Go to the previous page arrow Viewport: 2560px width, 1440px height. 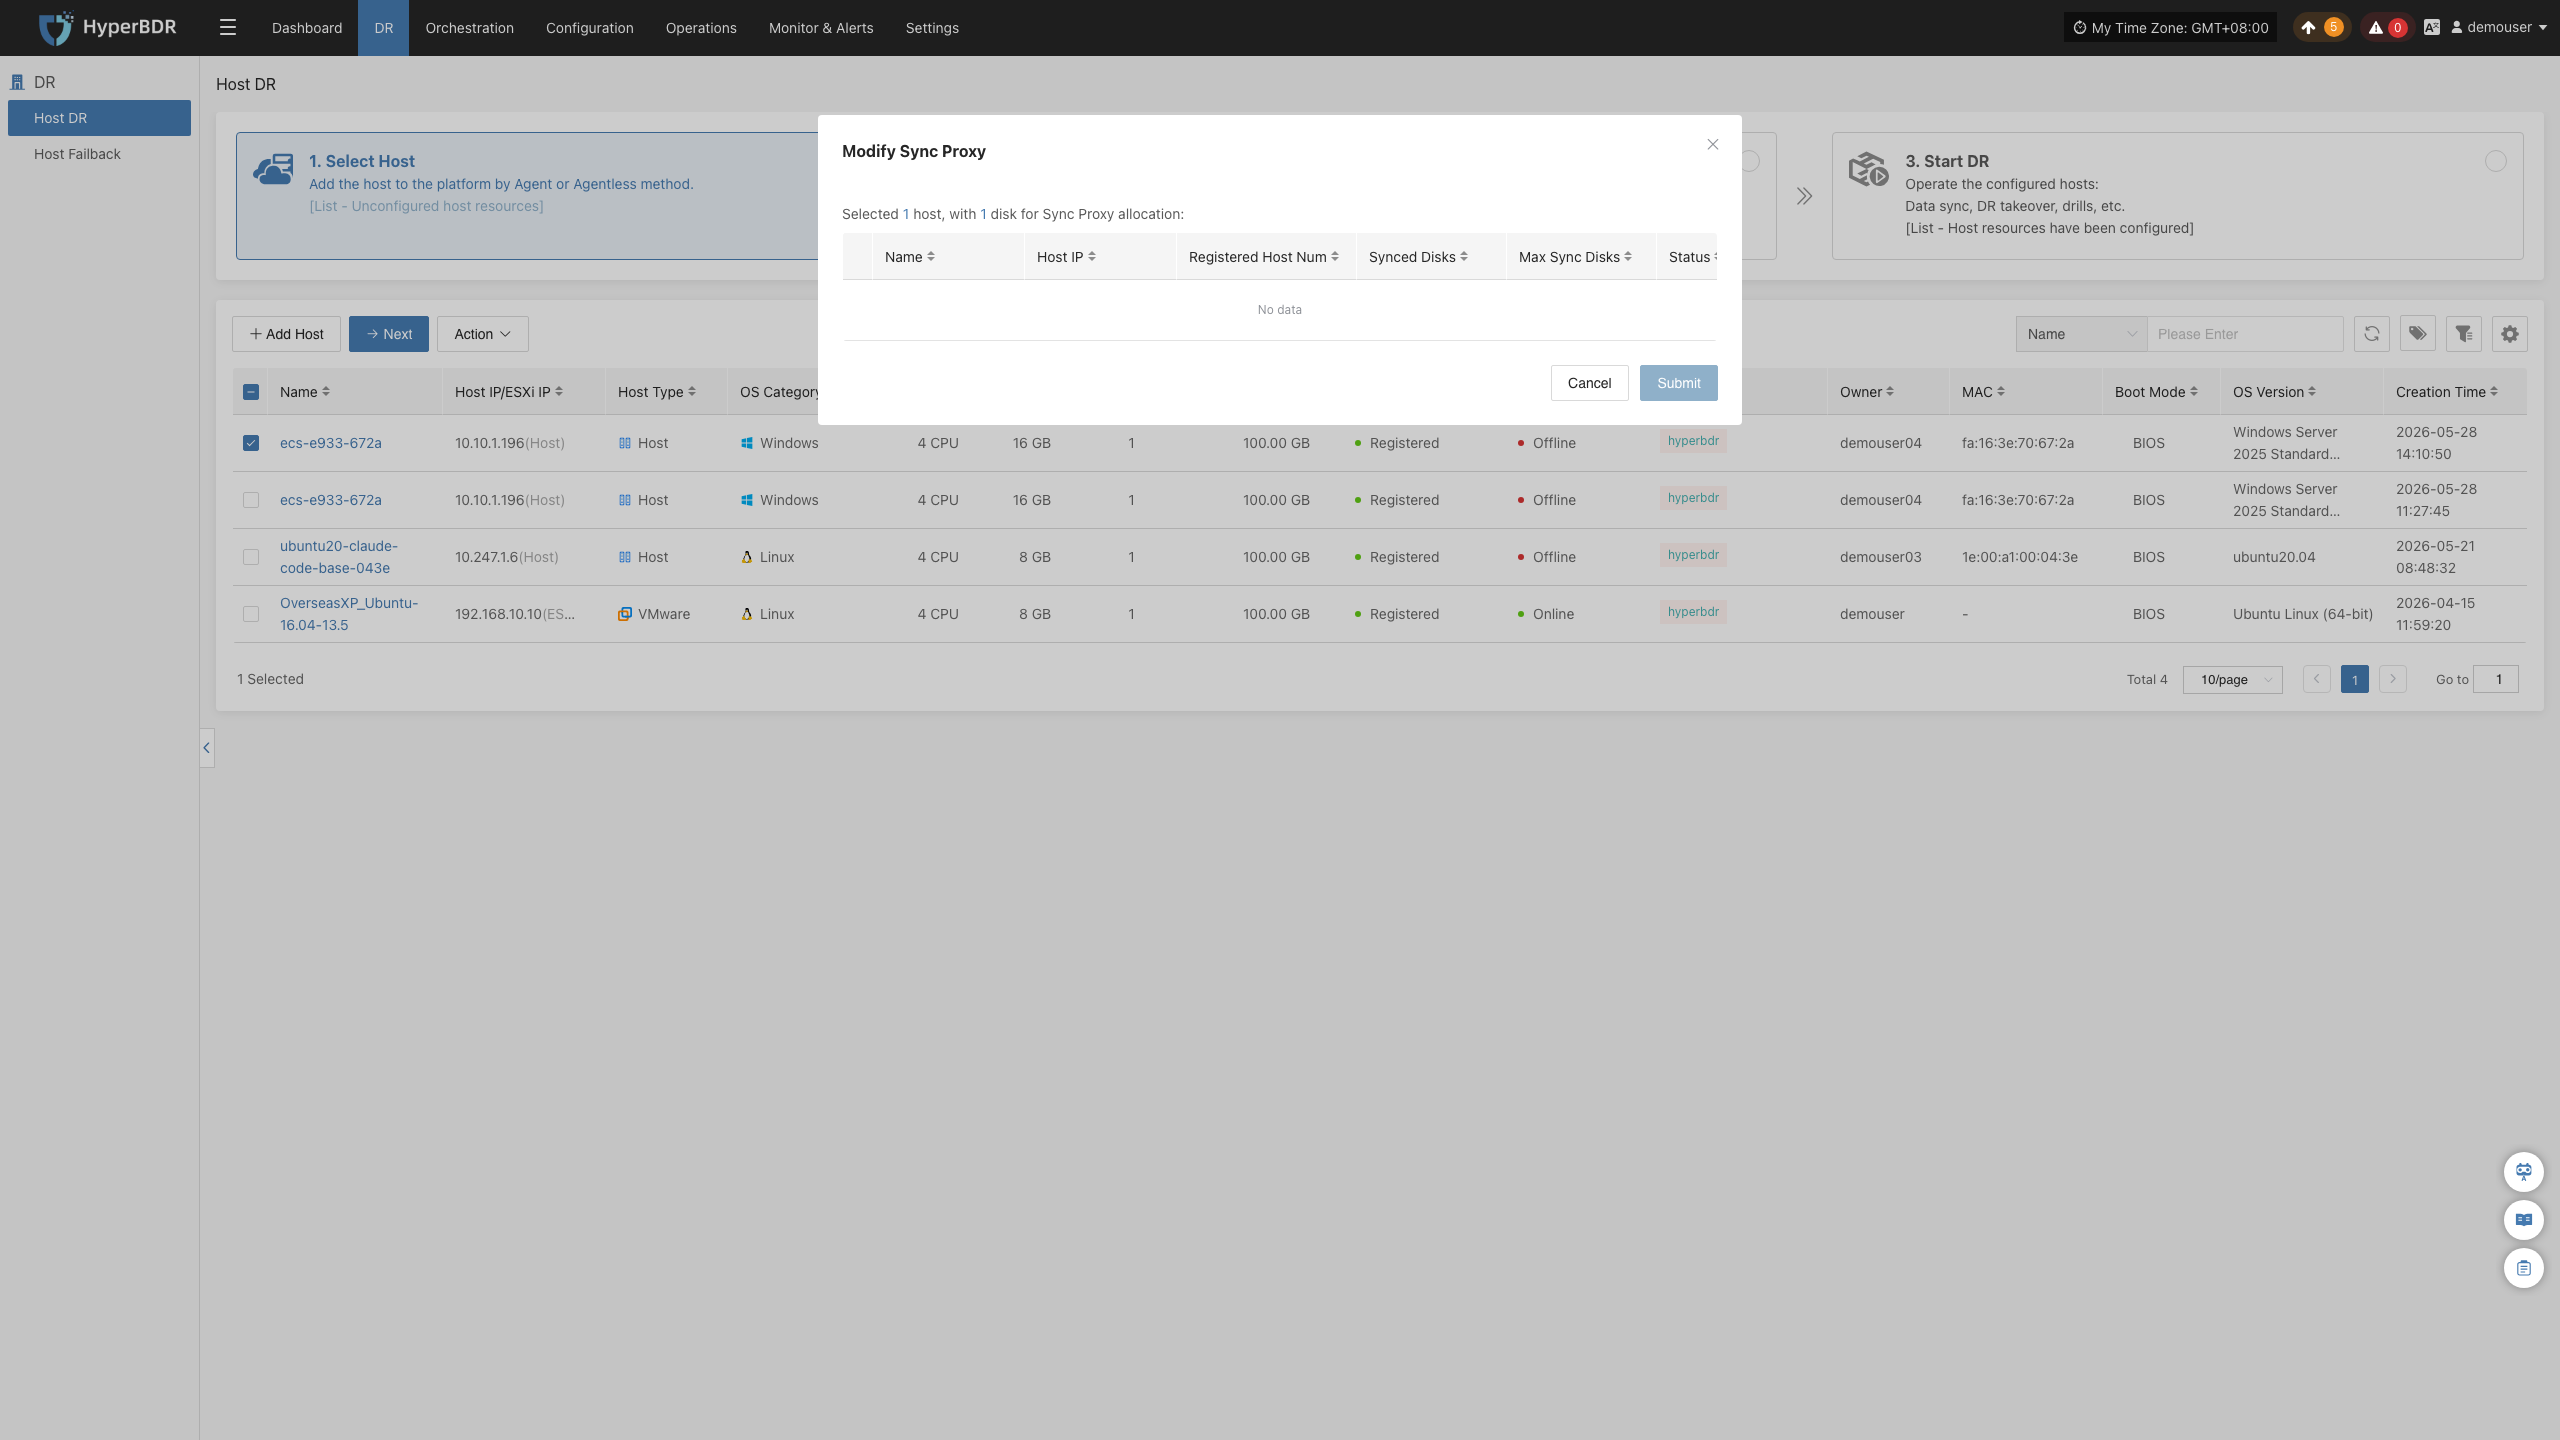pos(2317,679)
